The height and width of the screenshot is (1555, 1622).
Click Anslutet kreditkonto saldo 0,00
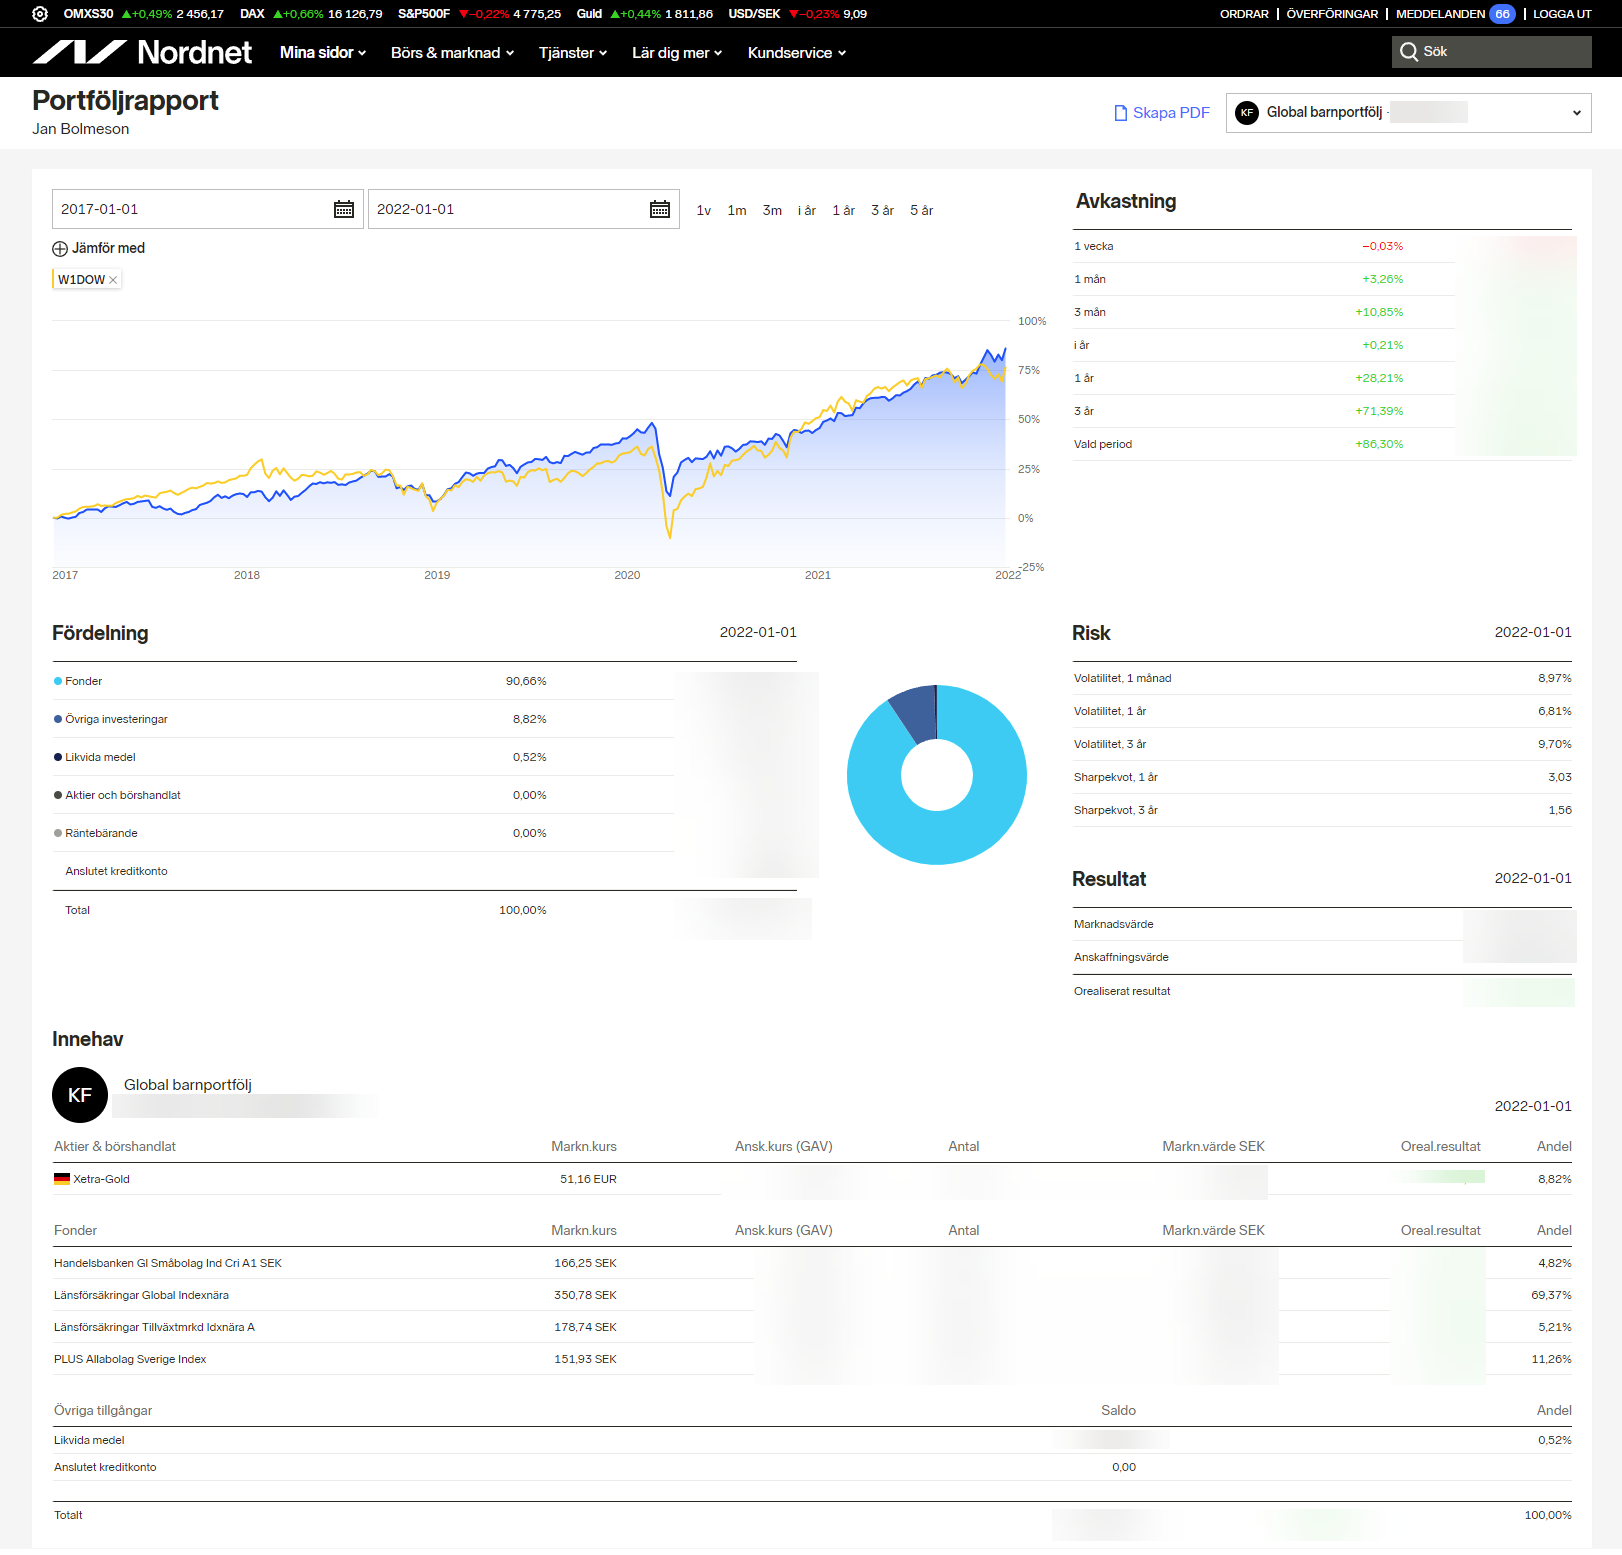coord(1124,1467)
